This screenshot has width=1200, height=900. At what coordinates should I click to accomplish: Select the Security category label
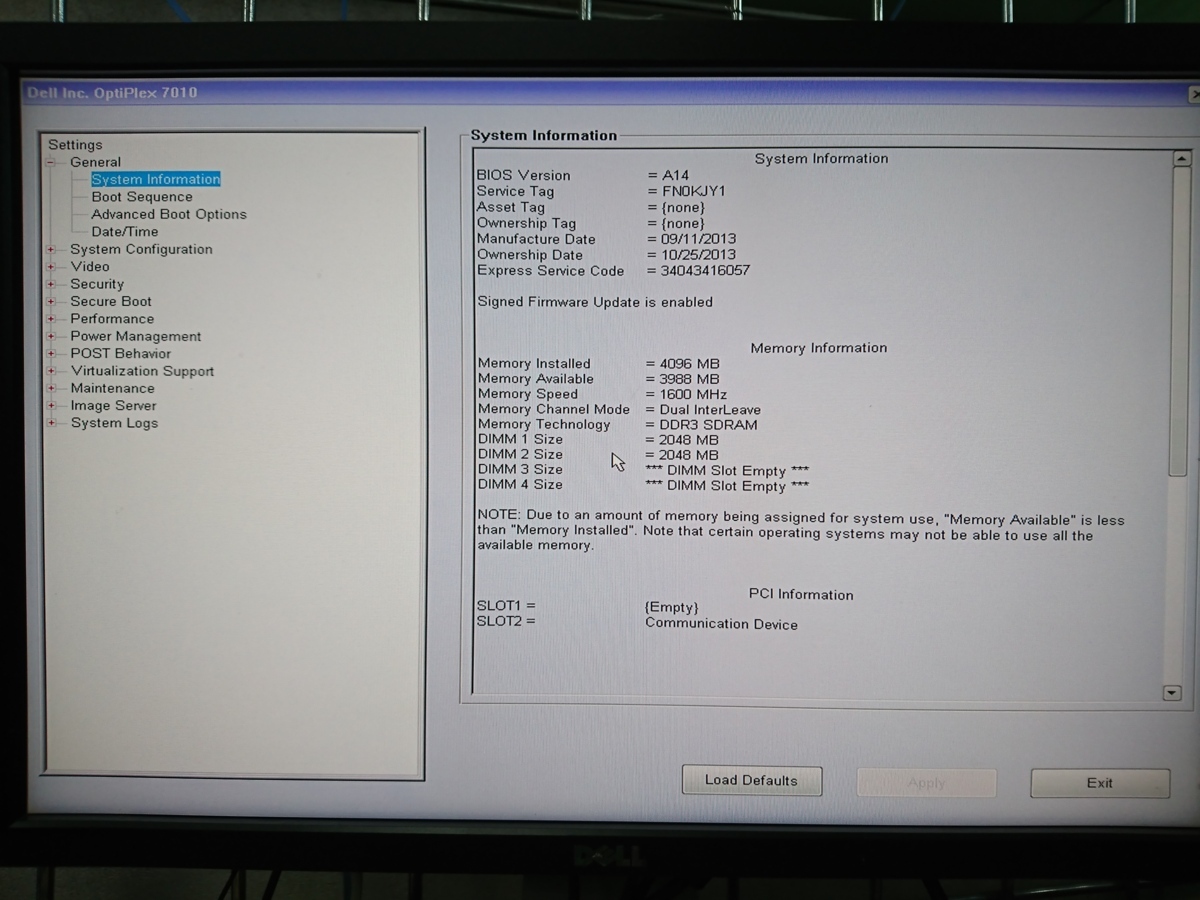97,284
